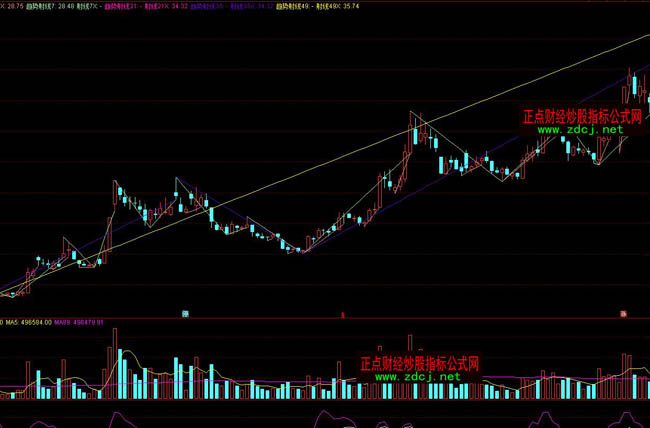Screen dimensions: 650x428
Task: Click the lowest candlestick at far left bottom
Action: click(12, 294)
